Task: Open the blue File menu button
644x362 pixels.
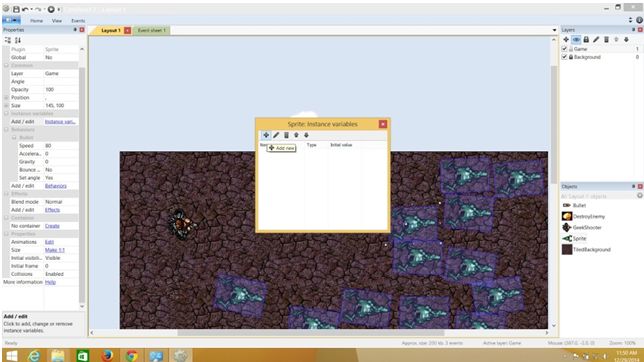Action: click(12, 20)
